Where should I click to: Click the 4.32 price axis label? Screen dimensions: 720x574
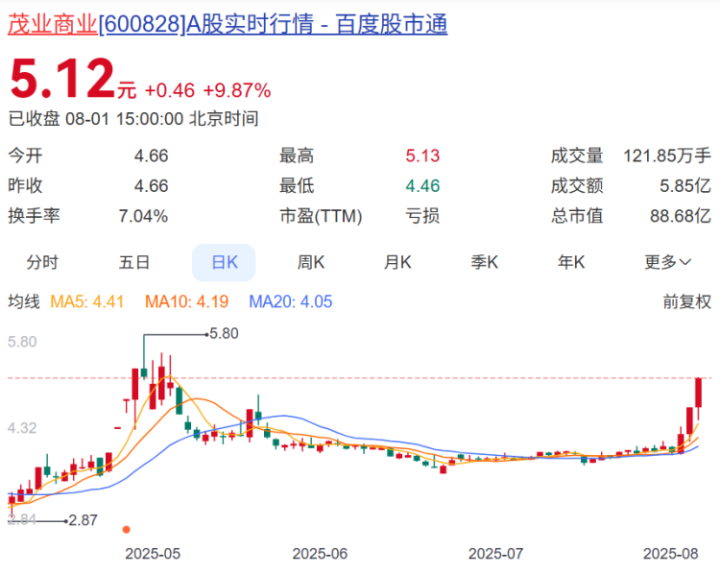pyautogui.click(x=22, y=428)
